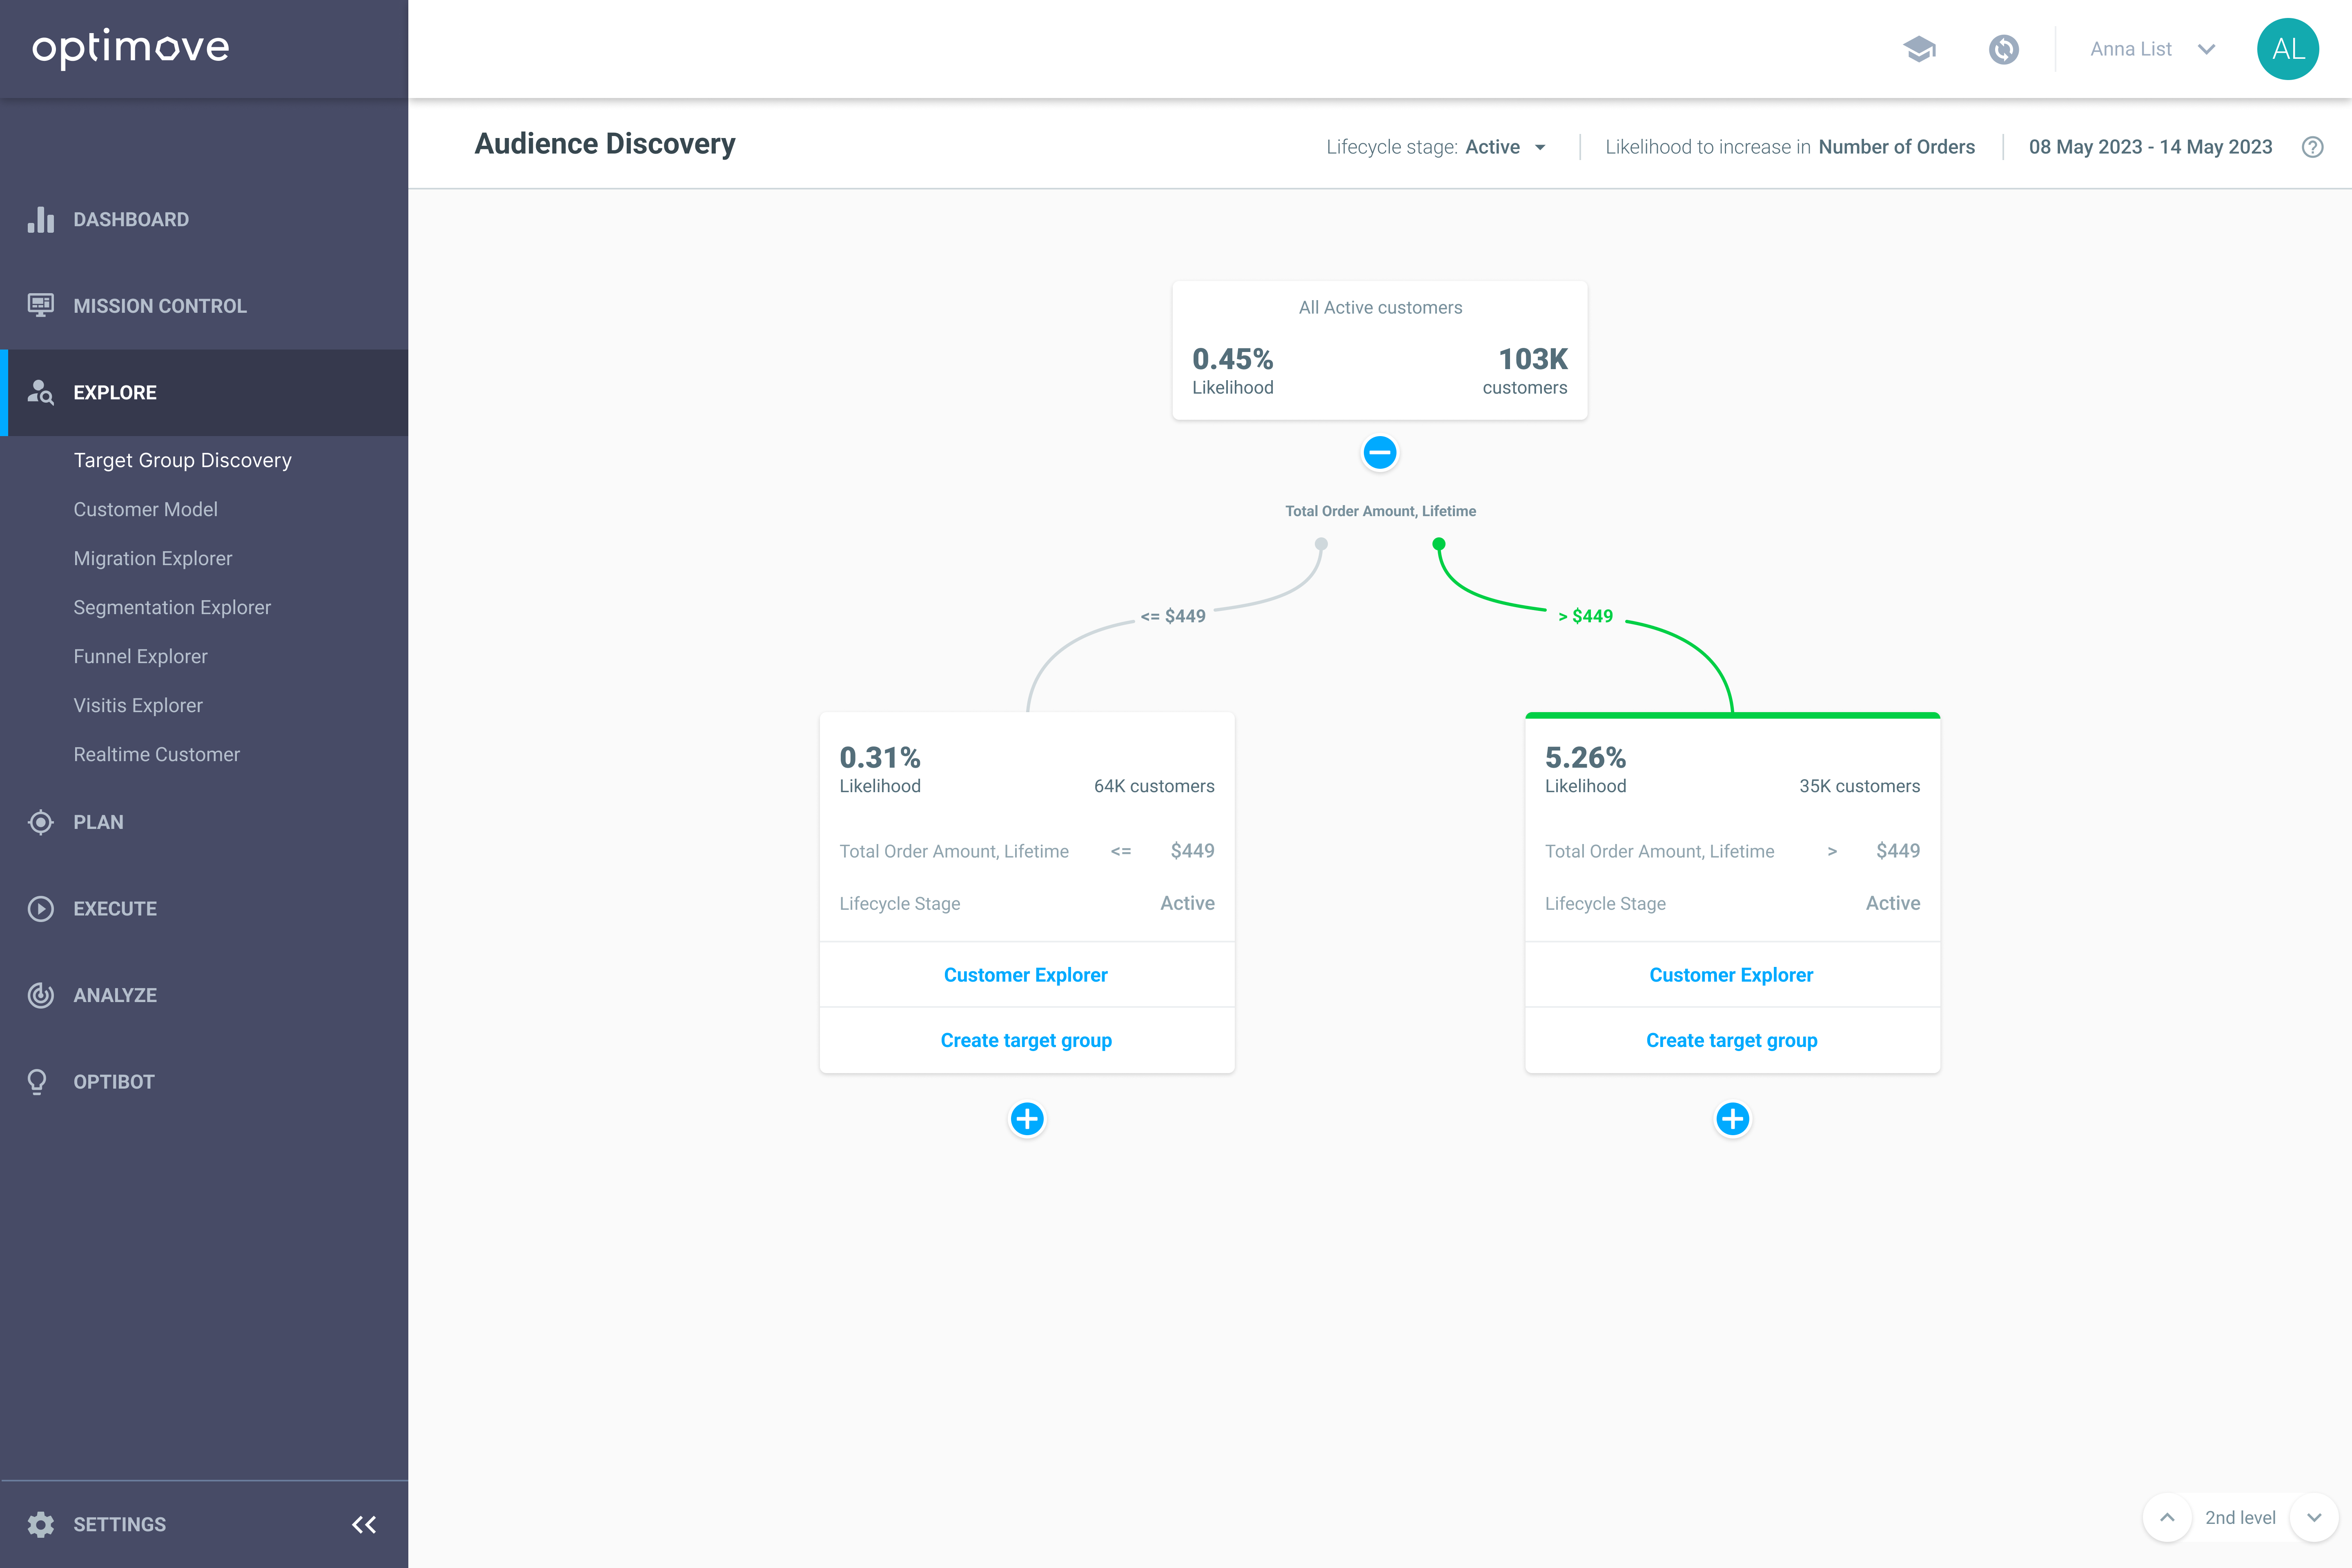
Task: Click the Optibot lightbulb icon
Action: 38,1082
